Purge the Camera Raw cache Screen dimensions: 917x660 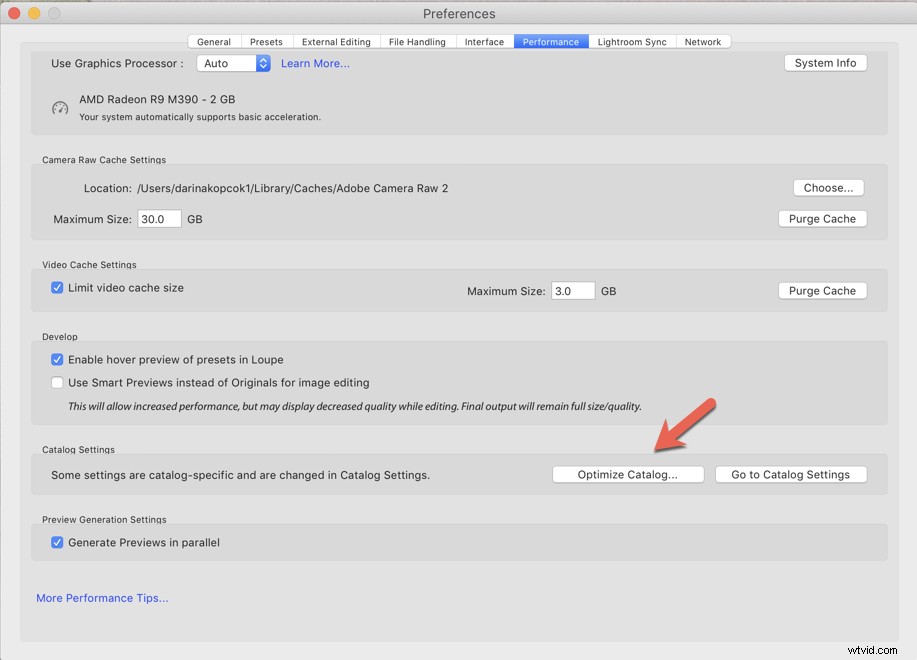(x=822, y=218)
